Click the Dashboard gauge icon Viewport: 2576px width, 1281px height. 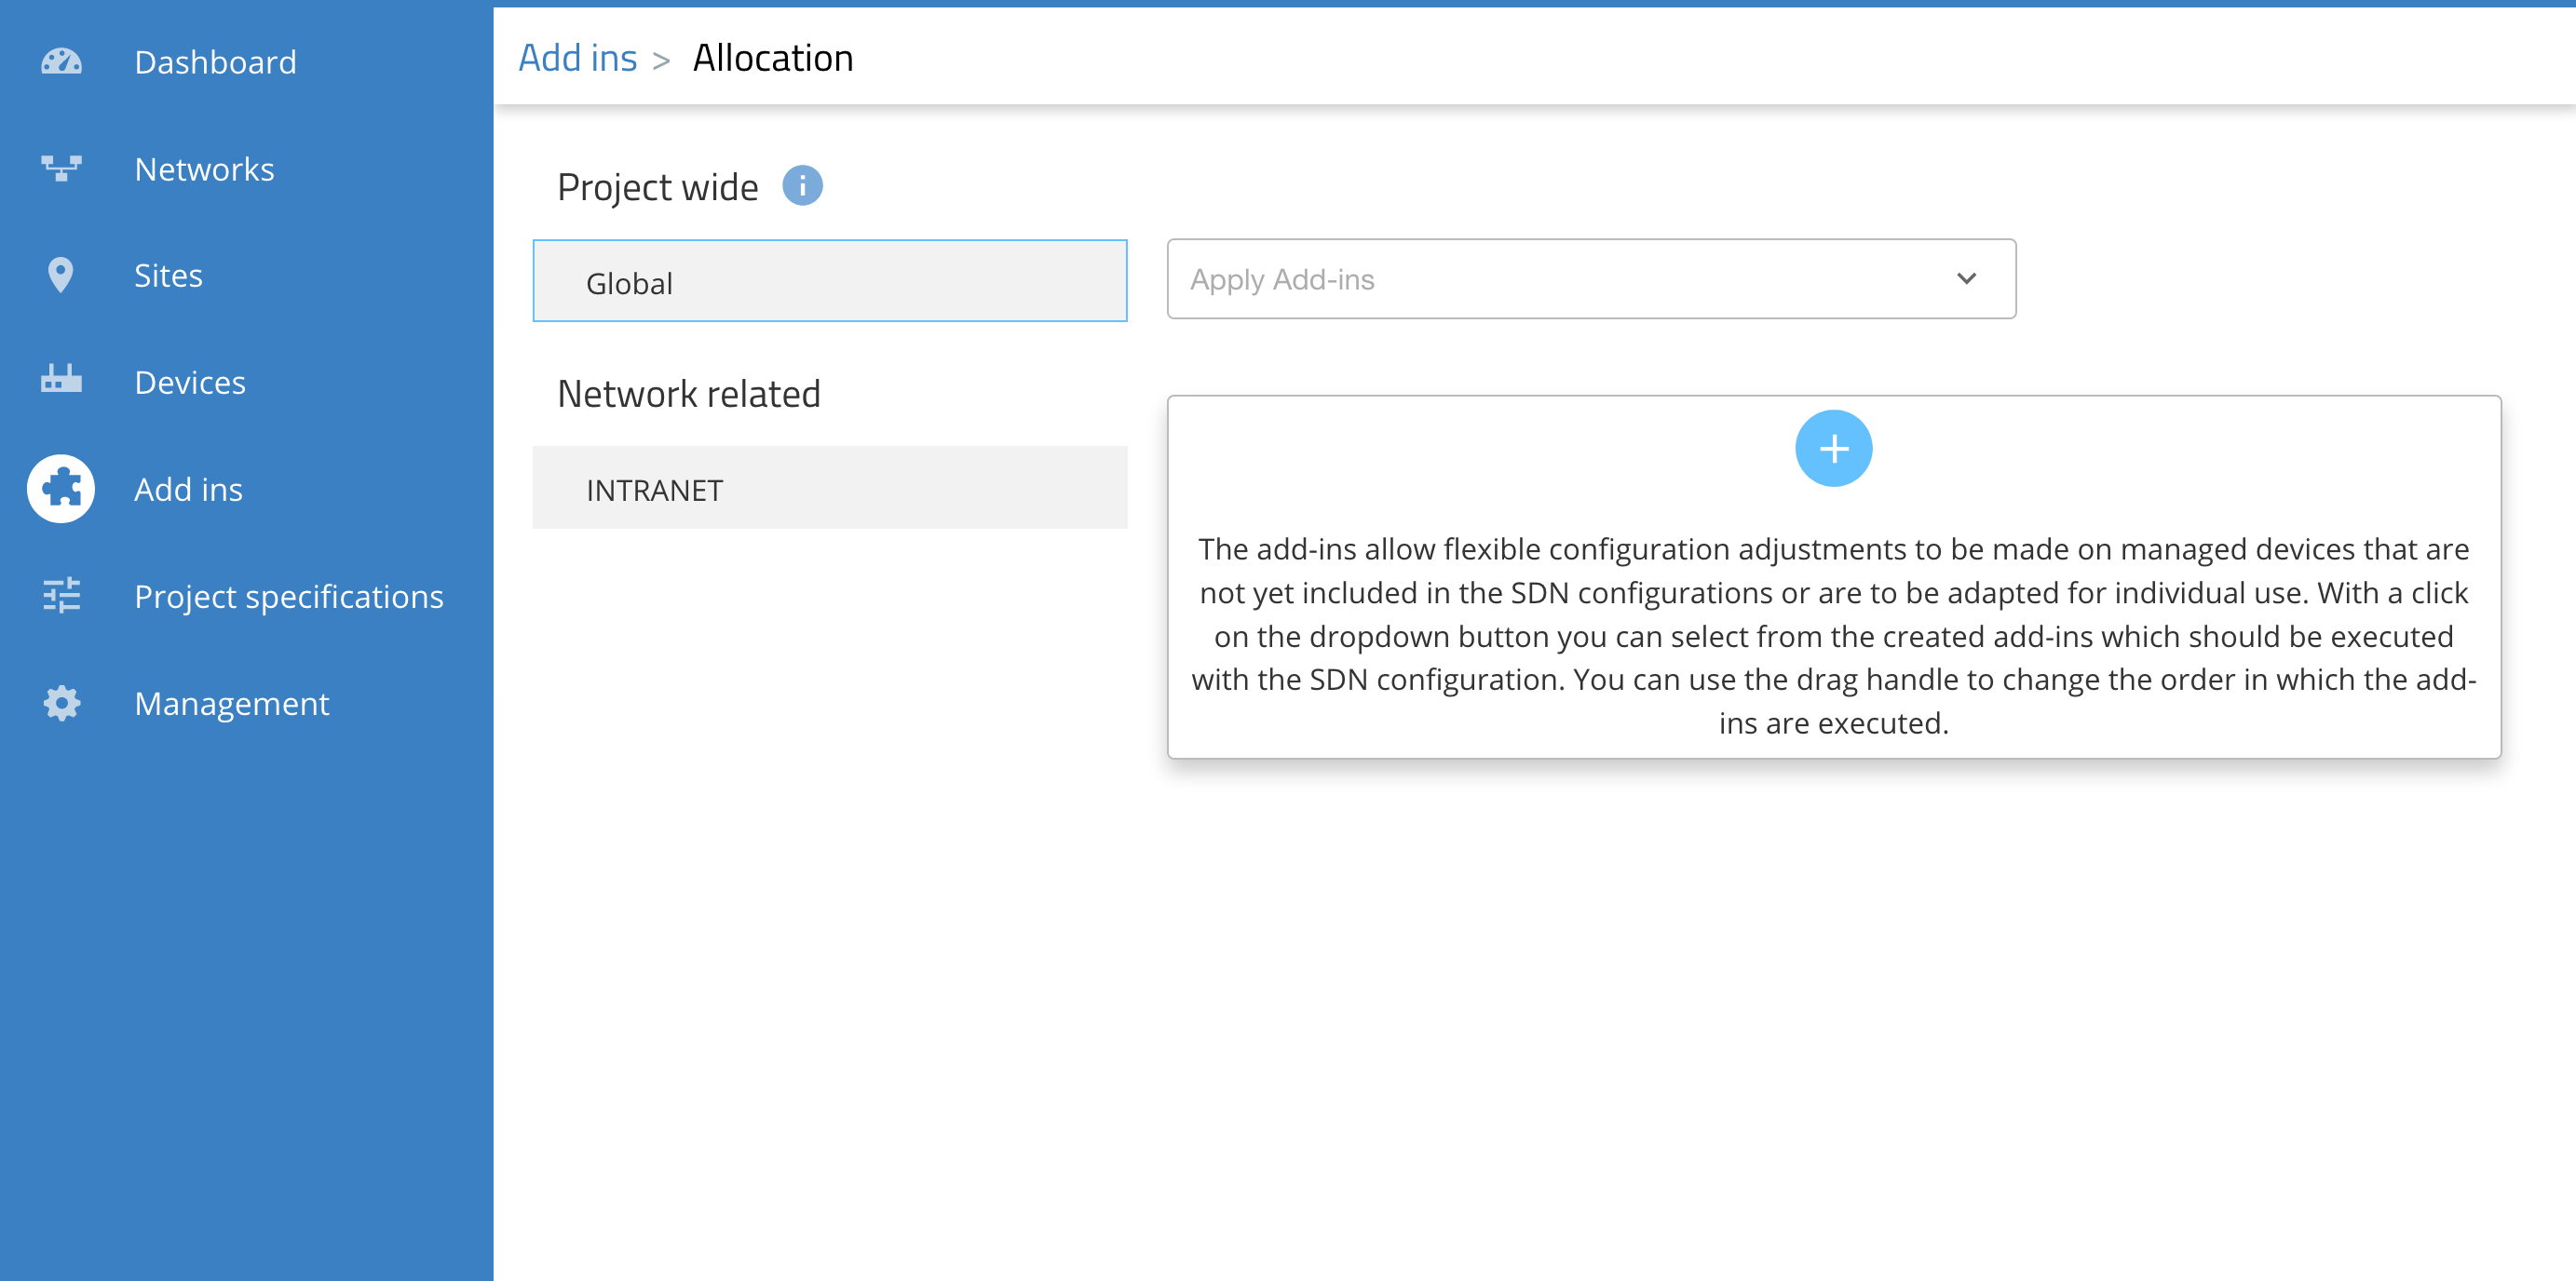[61, 62]
